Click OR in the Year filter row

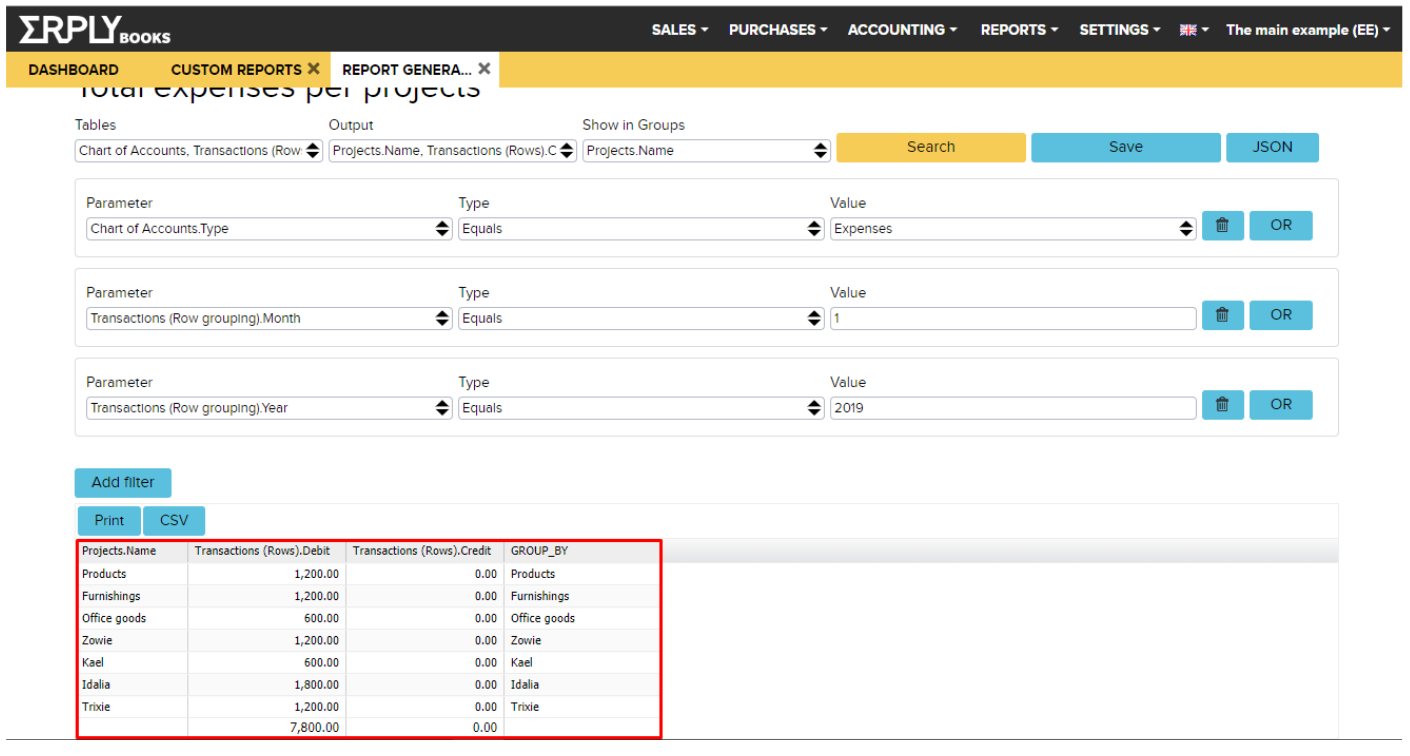[x=1281, y=405]
